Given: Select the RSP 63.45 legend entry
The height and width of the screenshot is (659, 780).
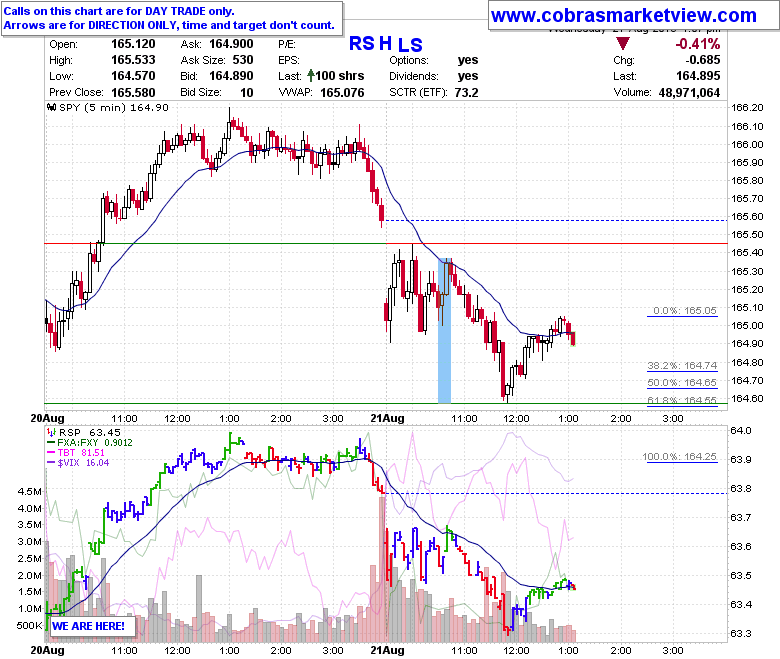Looking at the screenshot, I should pos(90,432).
